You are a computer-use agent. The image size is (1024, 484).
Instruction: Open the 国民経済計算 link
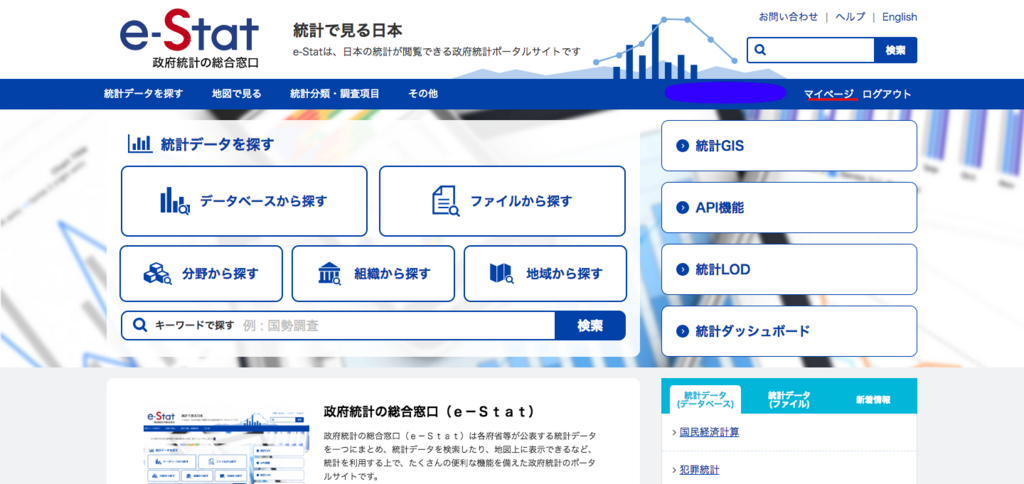tap(709, 432)
